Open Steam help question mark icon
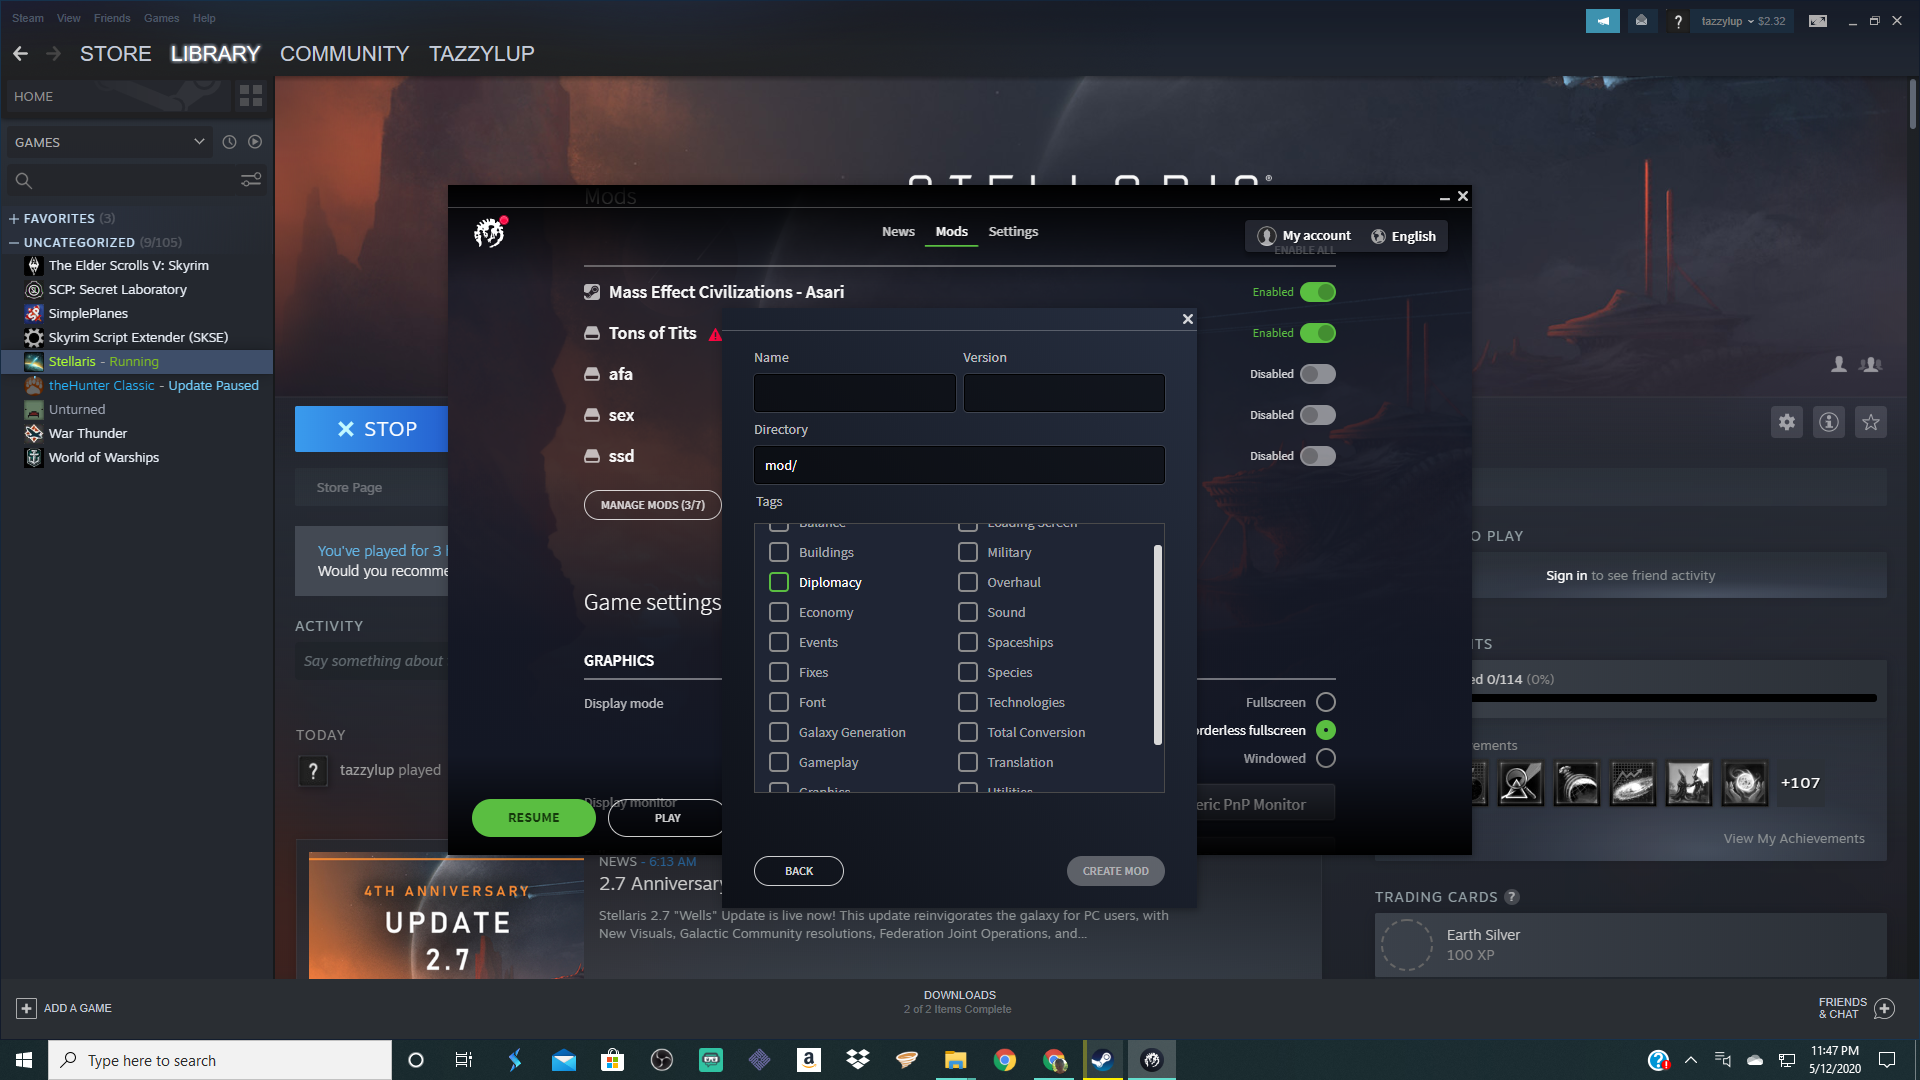 click(x=1678, y=21)
